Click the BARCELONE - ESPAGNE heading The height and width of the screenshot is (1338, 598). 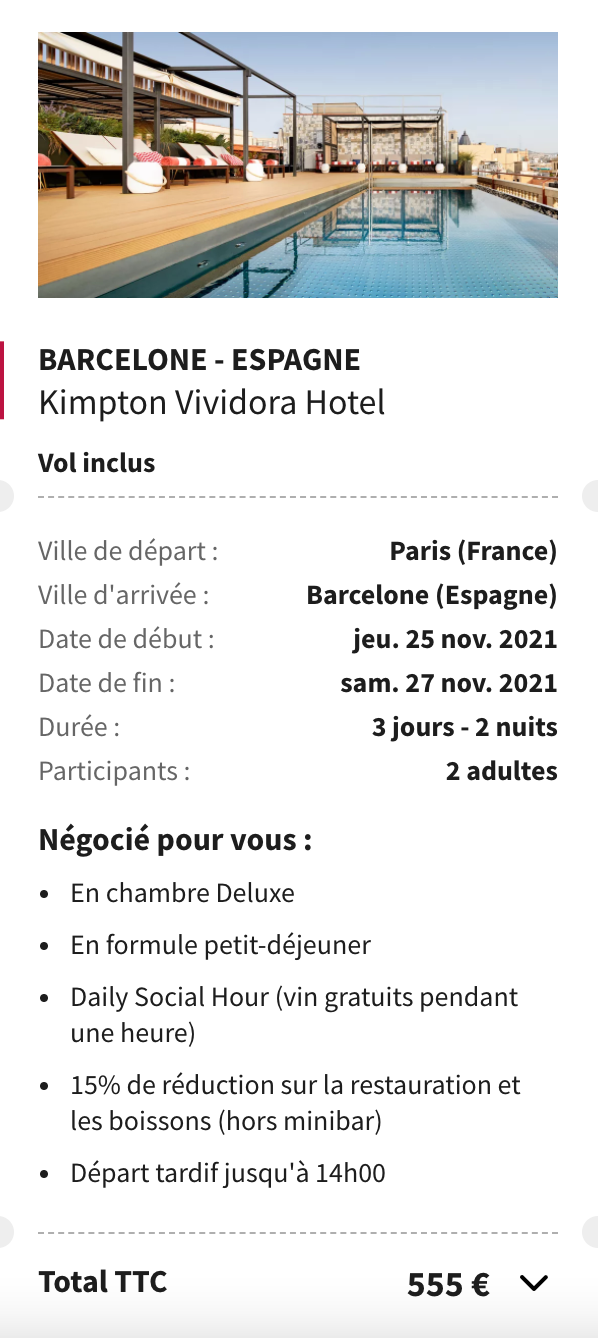click(x=200, y=359)
